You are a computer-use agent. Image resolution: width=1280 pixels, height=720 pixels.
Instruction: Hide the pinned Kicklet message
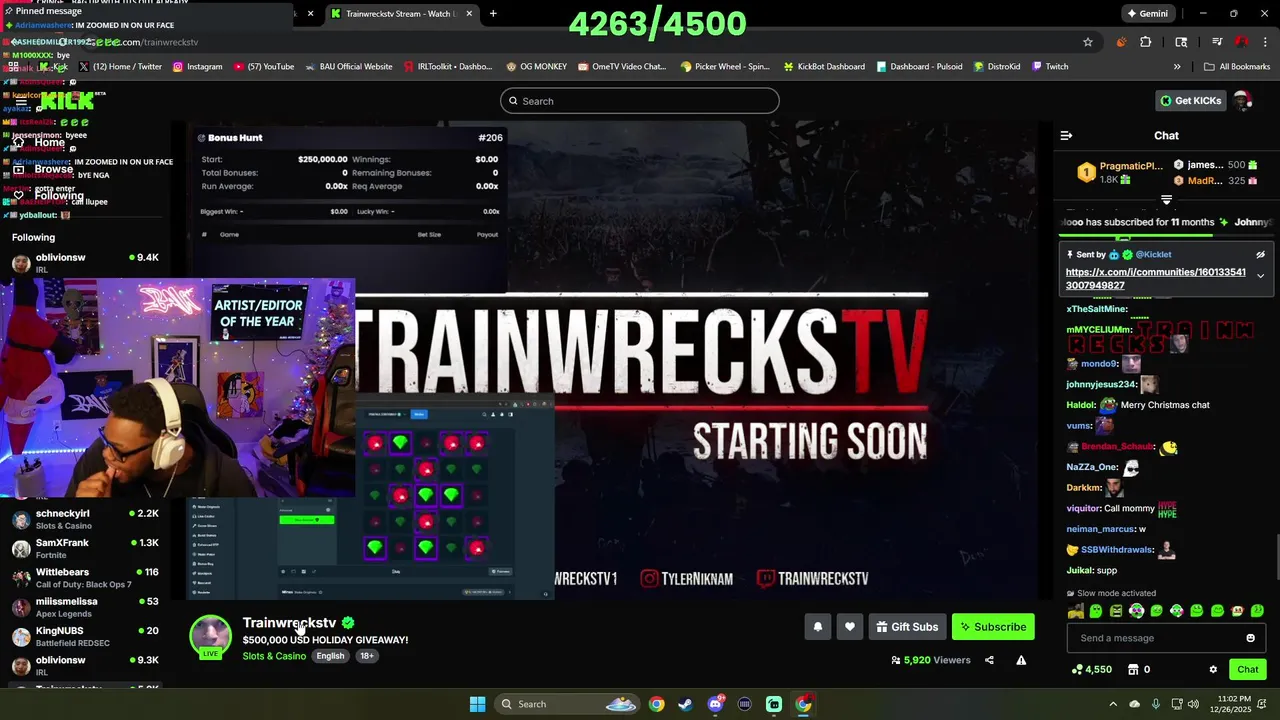(1260, 255)
